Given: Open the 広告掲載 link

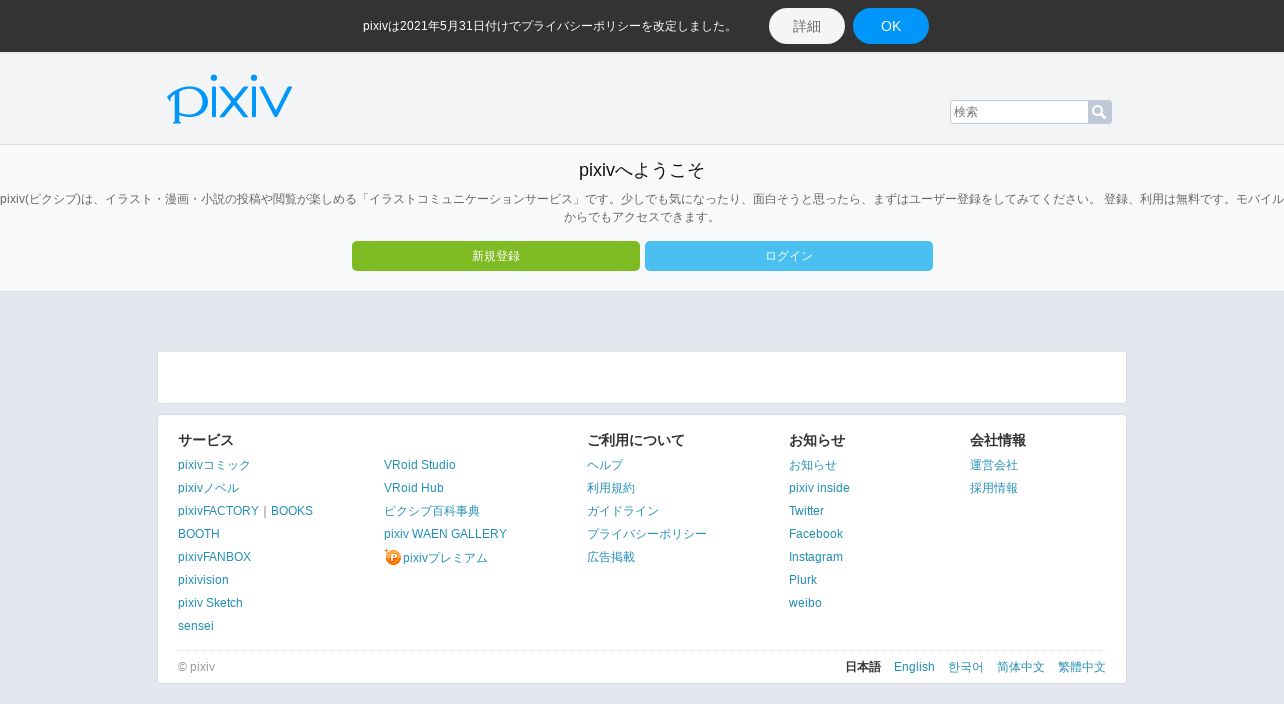Looking at the screenshot, I should coord(611,557).
